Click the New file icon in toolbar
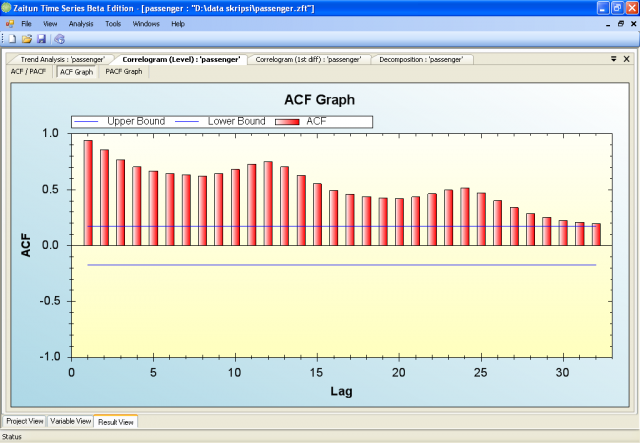Image resolution: width=640 pixels, height=443 pixels. click(12, 38)
